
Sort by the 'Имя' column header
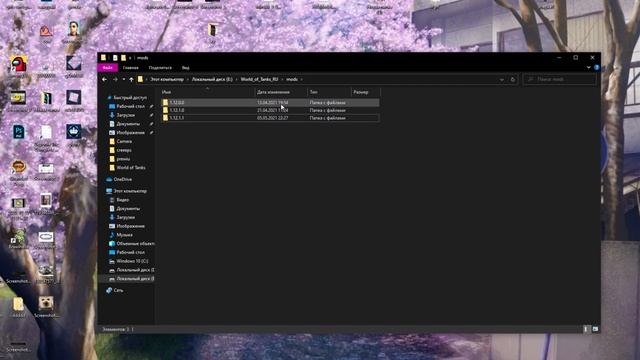[x=207, y=92]
